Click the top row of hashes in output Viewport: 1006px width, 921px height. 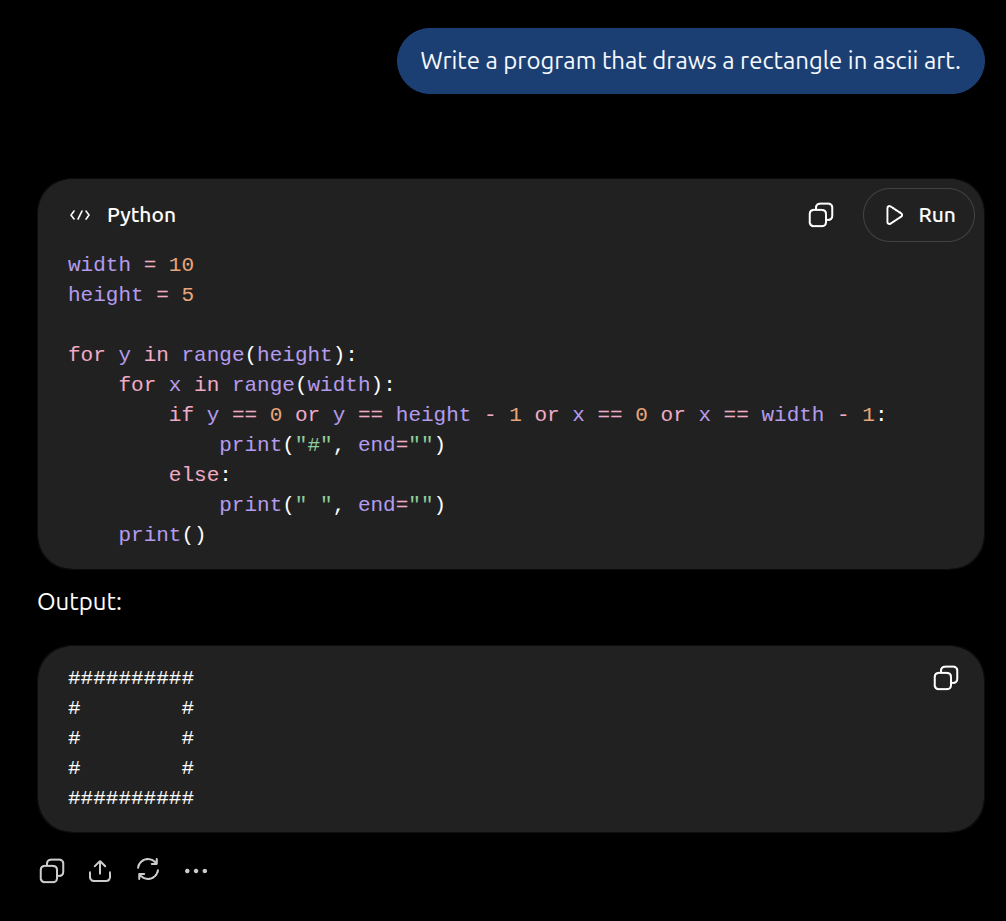(x=131, y=678)
